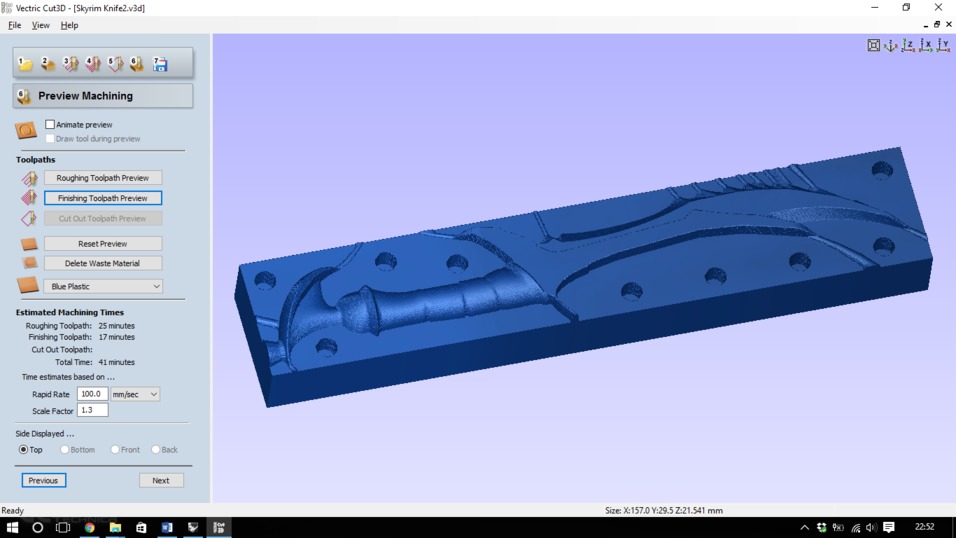This screenshot has height=538, width=956.
Task: Click the delete waste material icon
Action: pyautogui.click(x=29, y=263)
